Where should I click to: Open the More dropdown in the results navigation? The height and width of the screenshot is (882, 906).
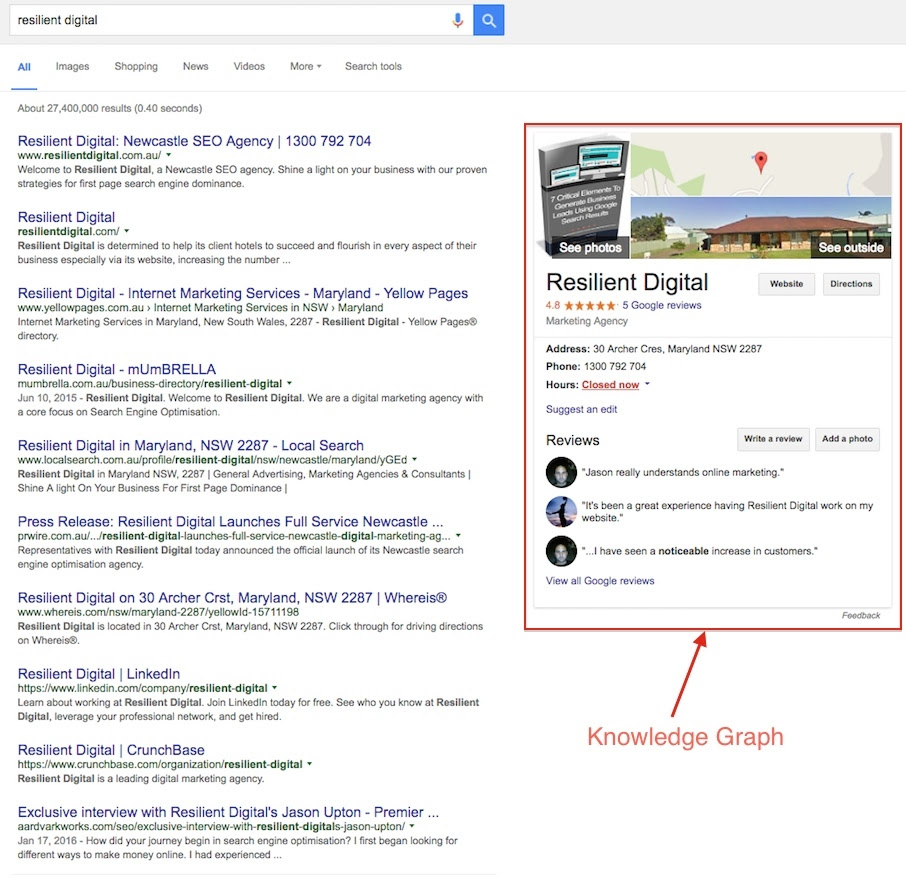coord(304,66)
